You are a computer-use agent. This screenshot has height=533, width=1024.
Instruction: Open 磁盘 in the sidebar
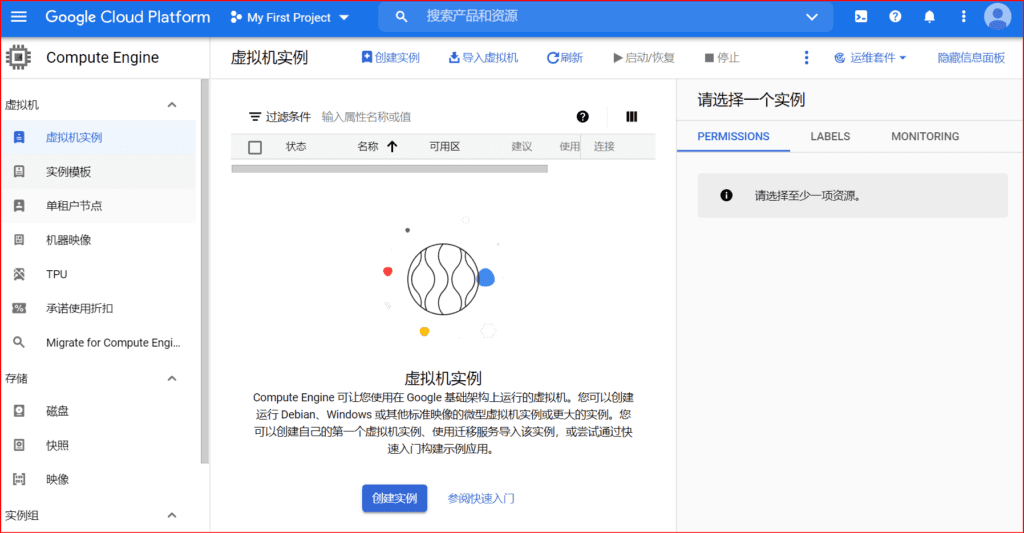(x=98, y=411)
